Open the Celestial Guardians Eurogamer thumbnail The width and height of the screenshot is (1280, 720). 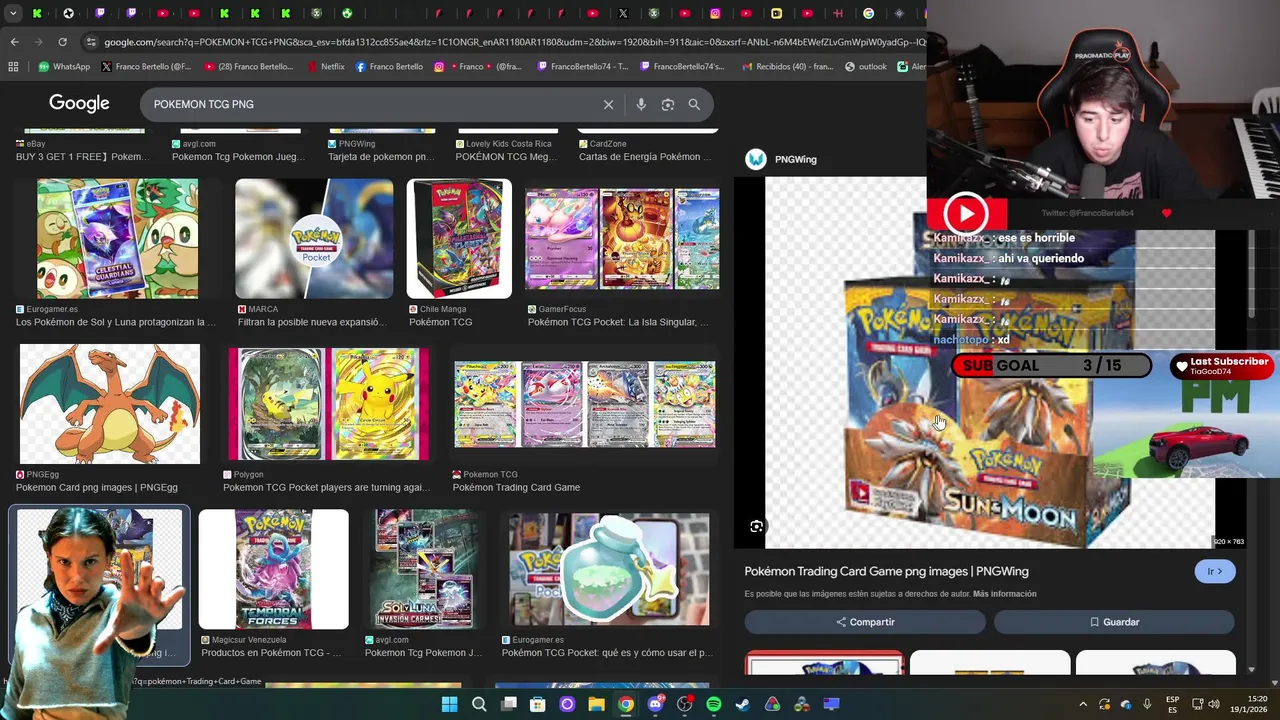[117, 239]
